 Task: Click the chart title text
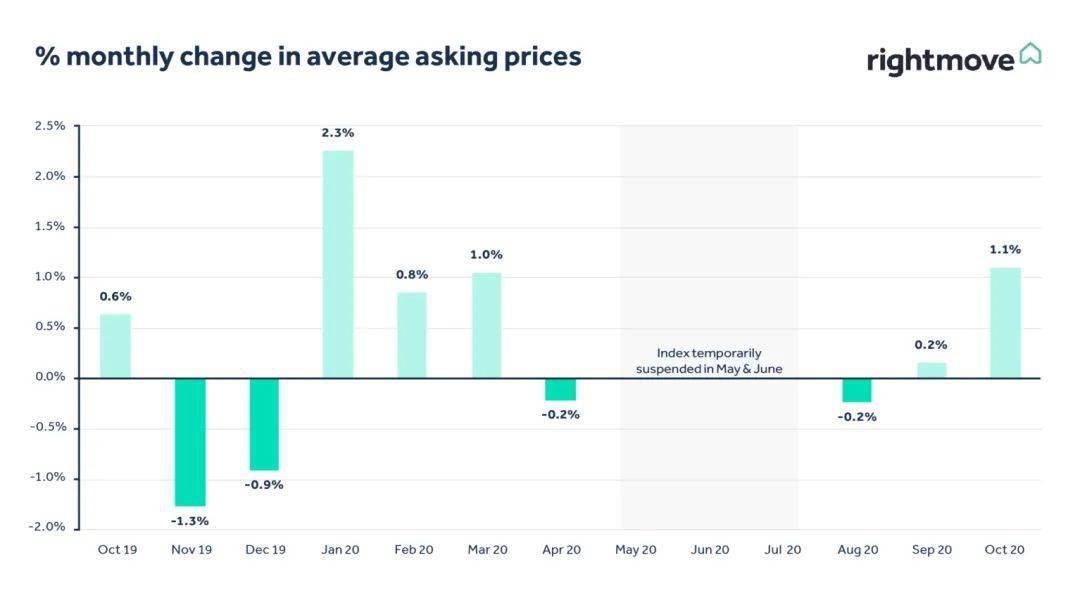tap(308, 56)
